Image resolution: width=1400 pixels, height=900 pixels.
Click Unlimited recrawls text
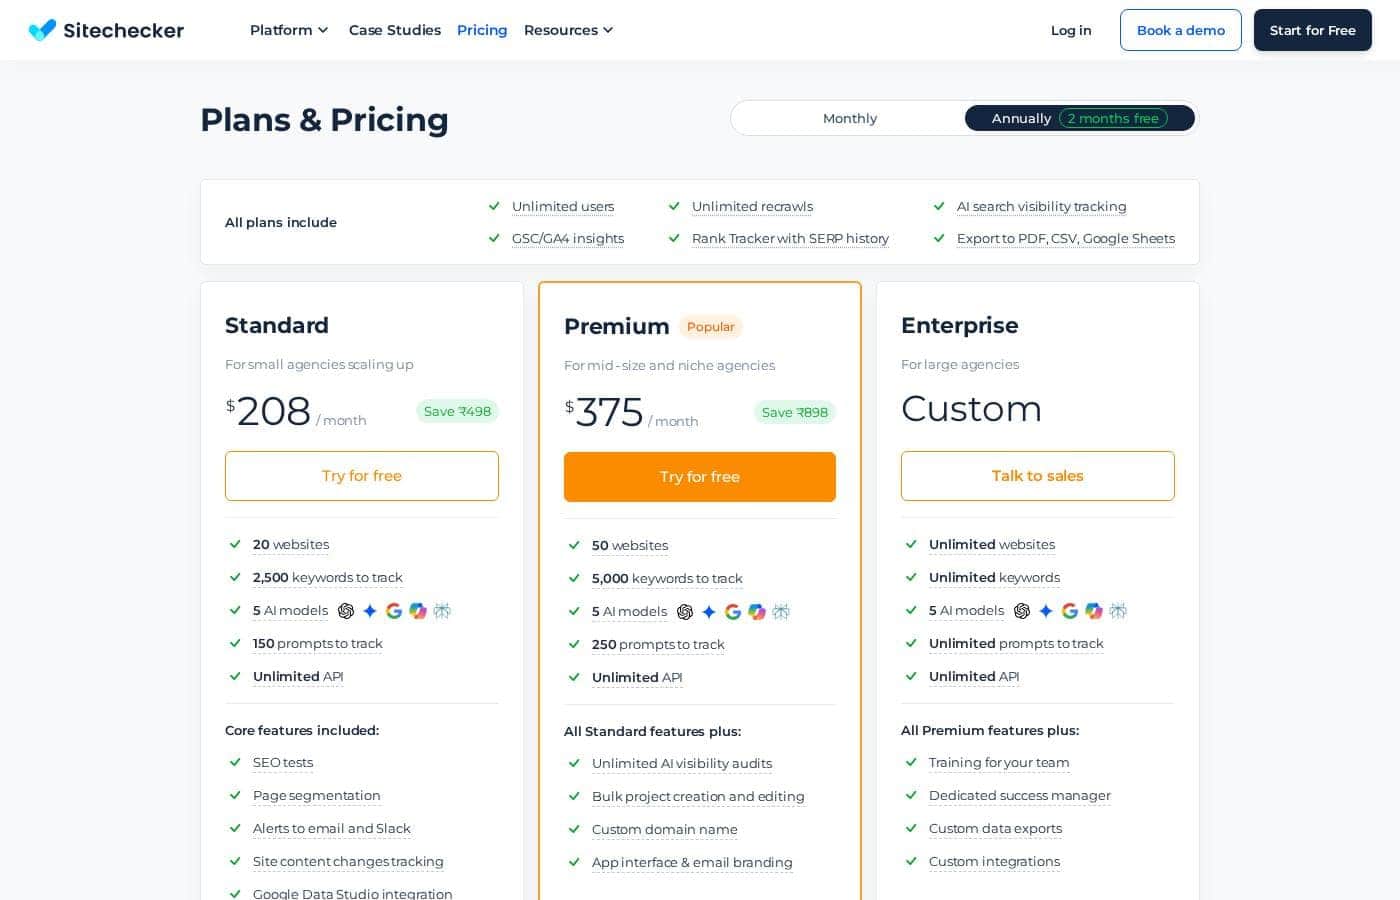[752, 206]
